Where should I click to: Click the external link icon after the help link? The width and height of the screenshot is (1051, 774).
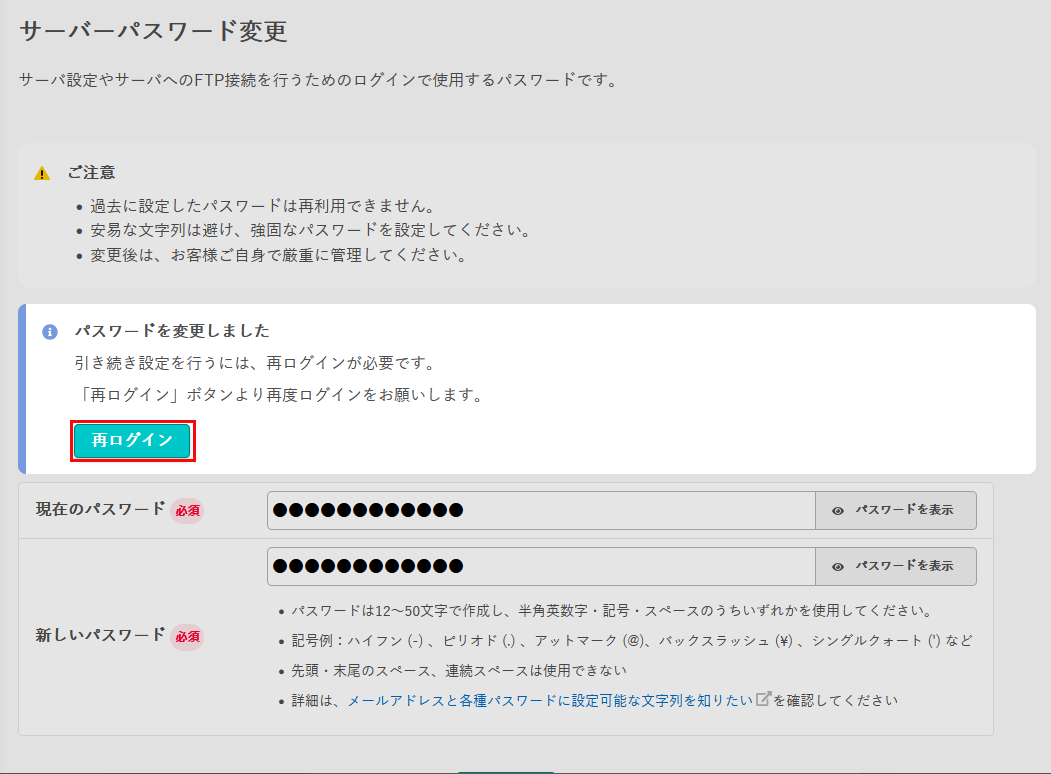point(763,699)
